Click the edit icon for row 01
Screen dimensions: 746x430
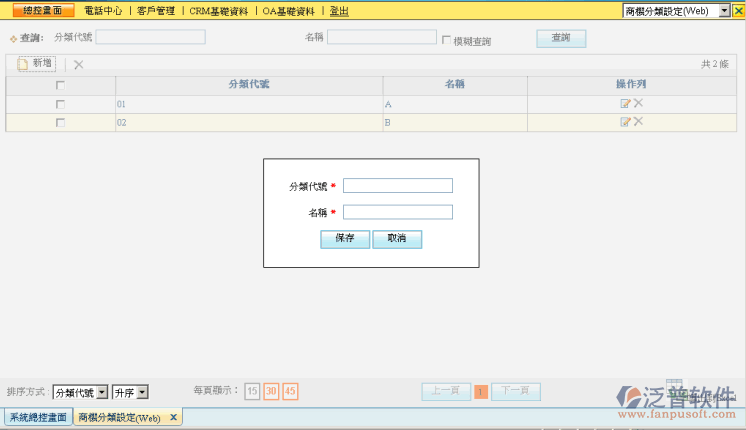click(x=625, y=103)
